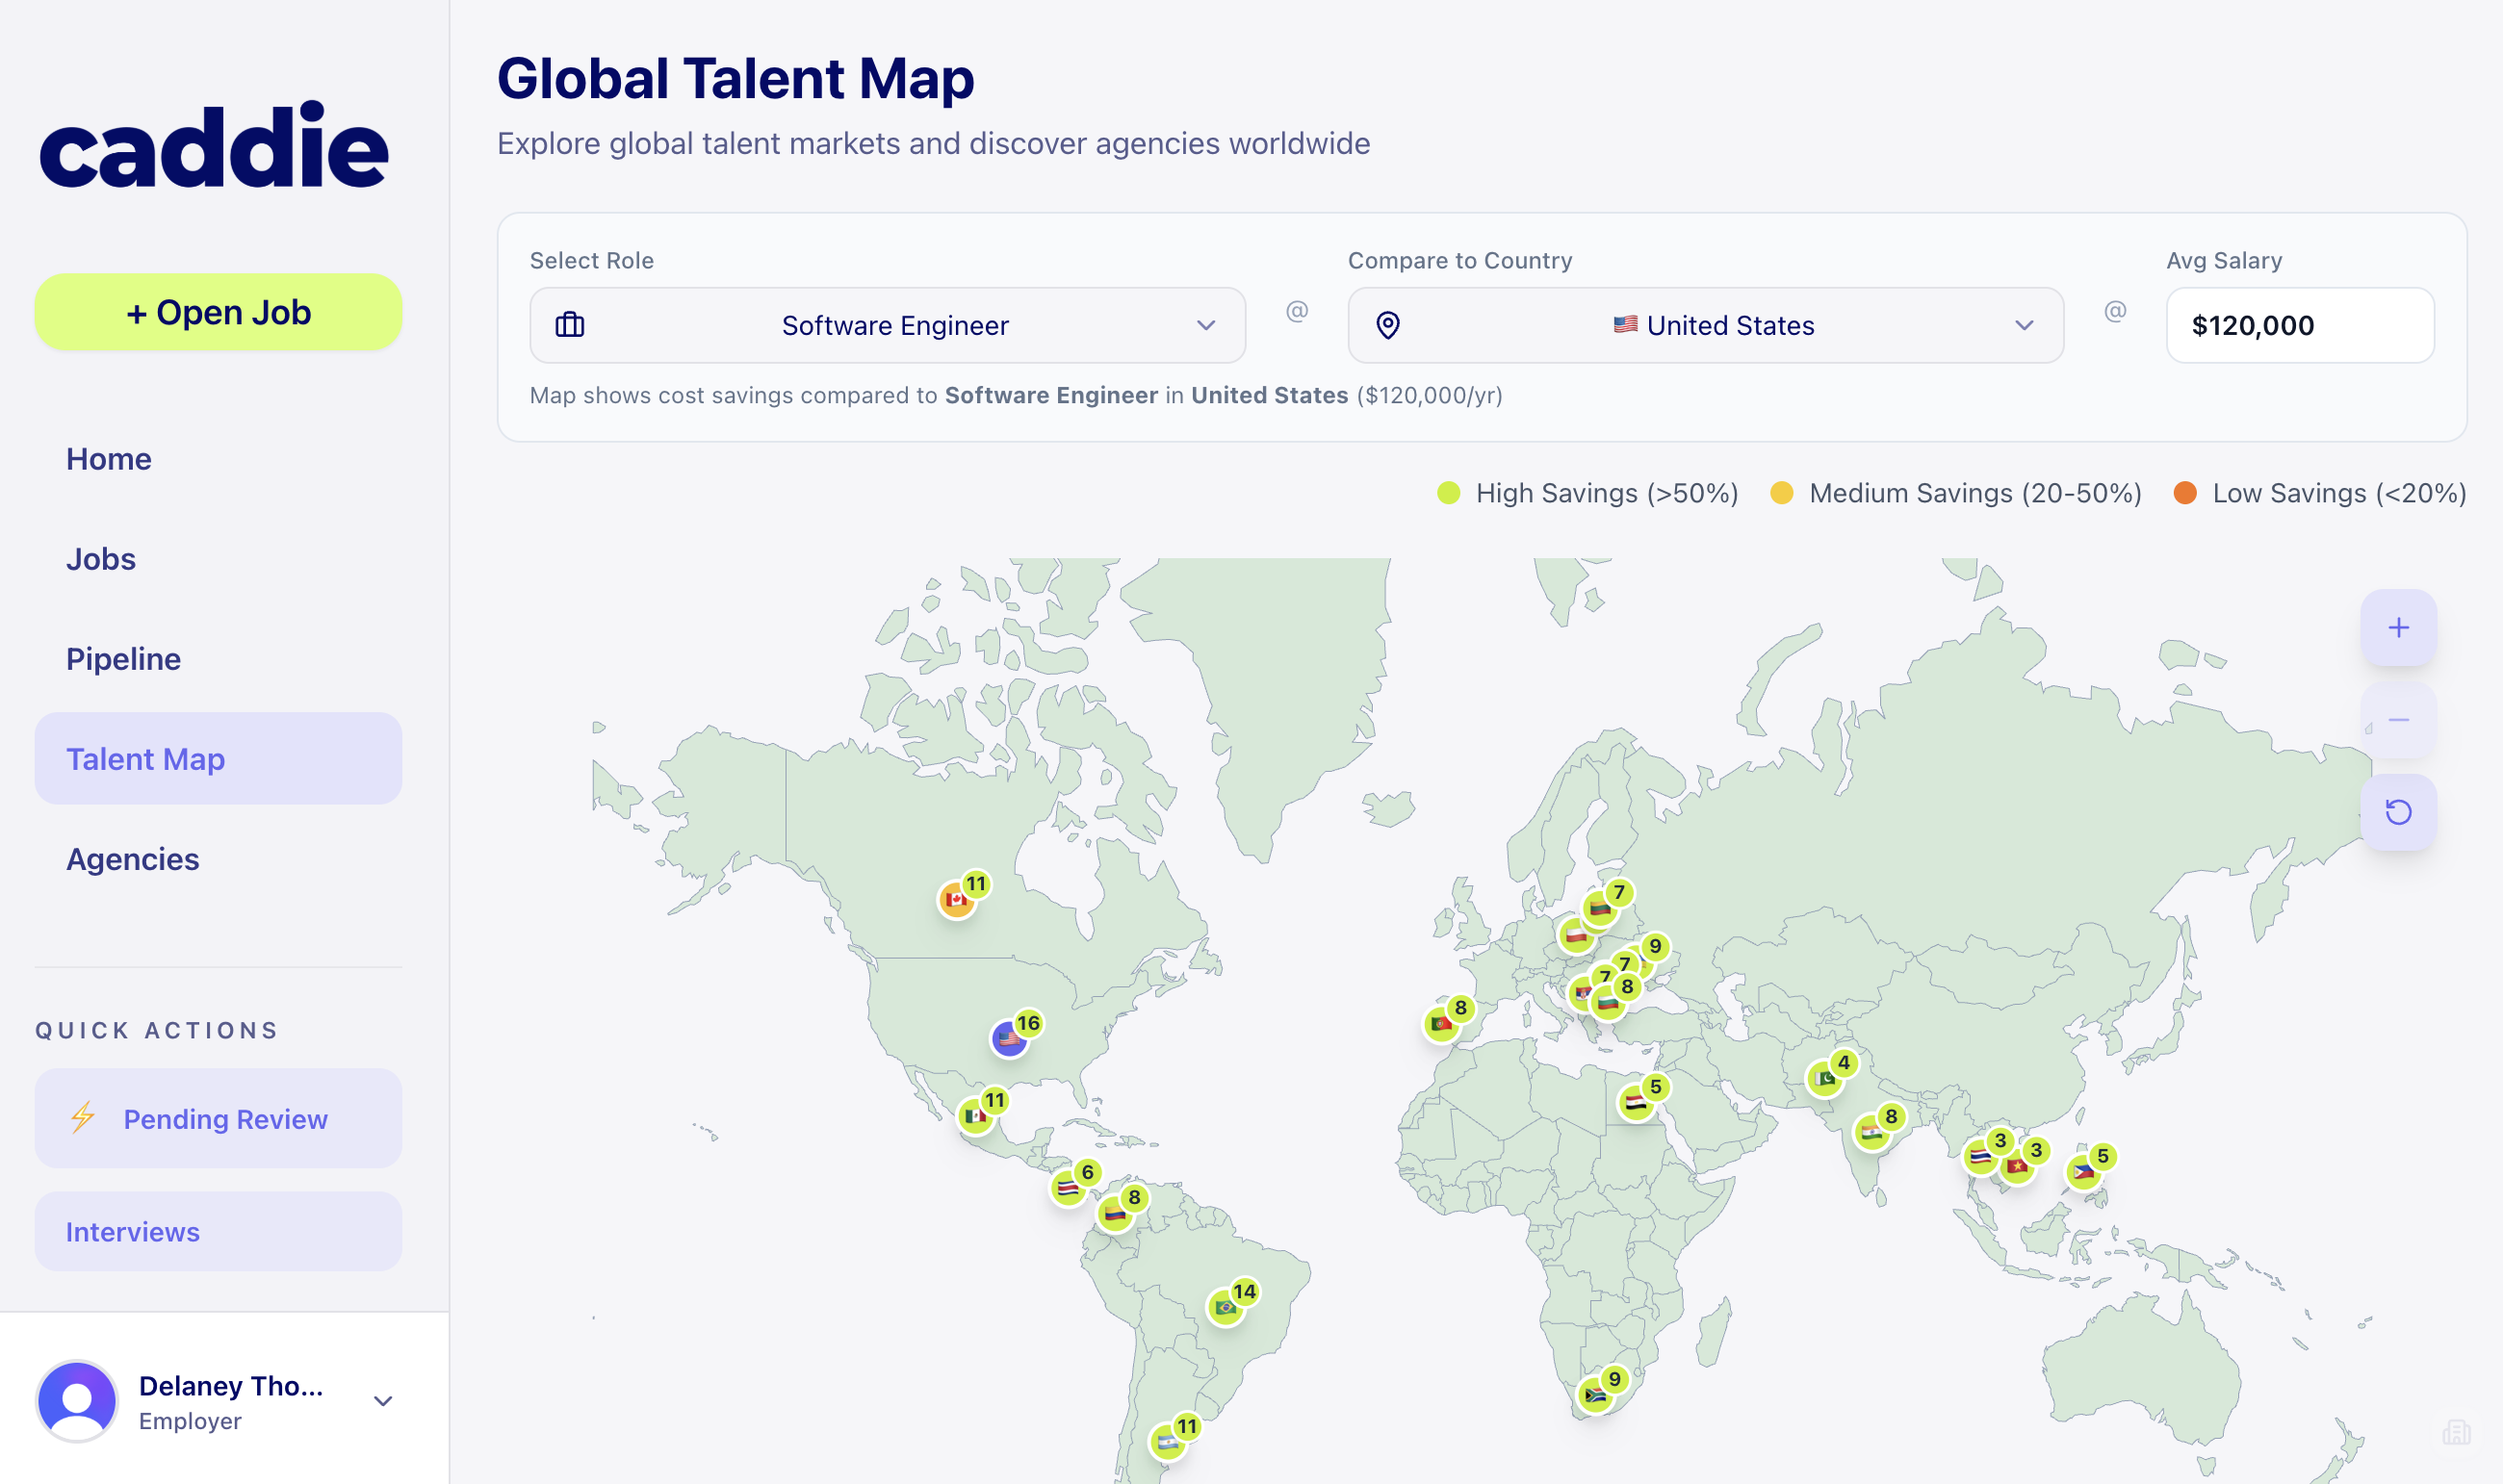Screen dimensions: 2503x1484
Task: Click the Pending Review lightning bolt icon
Action: pyautogui.click(x=83, y=1118)
